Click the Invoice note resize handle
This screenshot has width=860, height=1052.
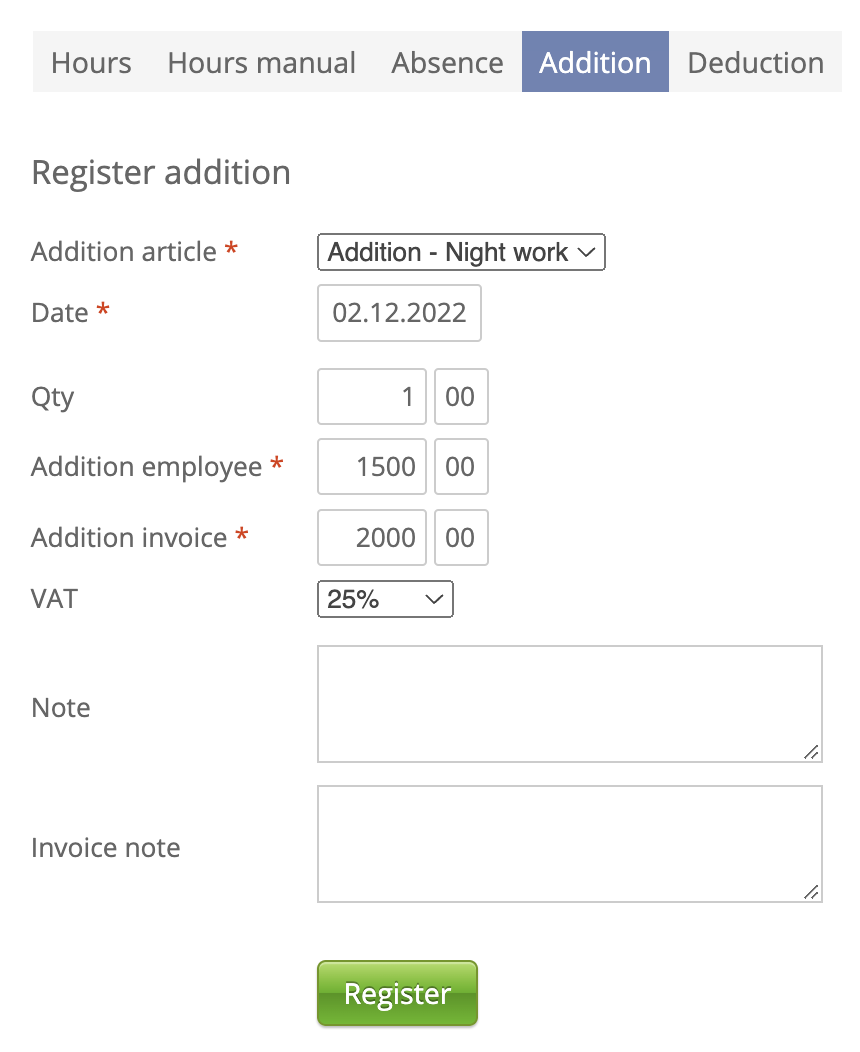(x=811, y=892)
